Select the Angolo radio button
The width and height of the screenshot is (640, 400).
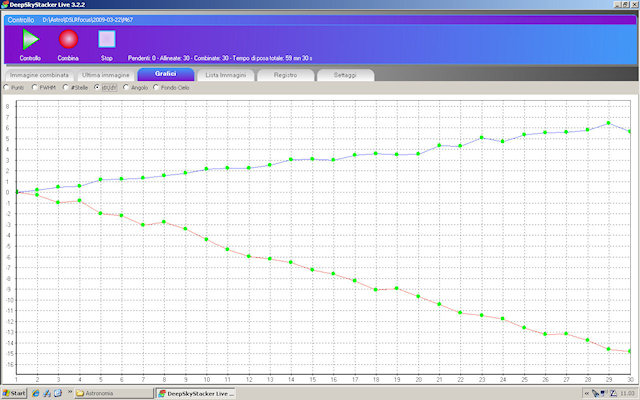pyautogui.click(x=126, y=87)
